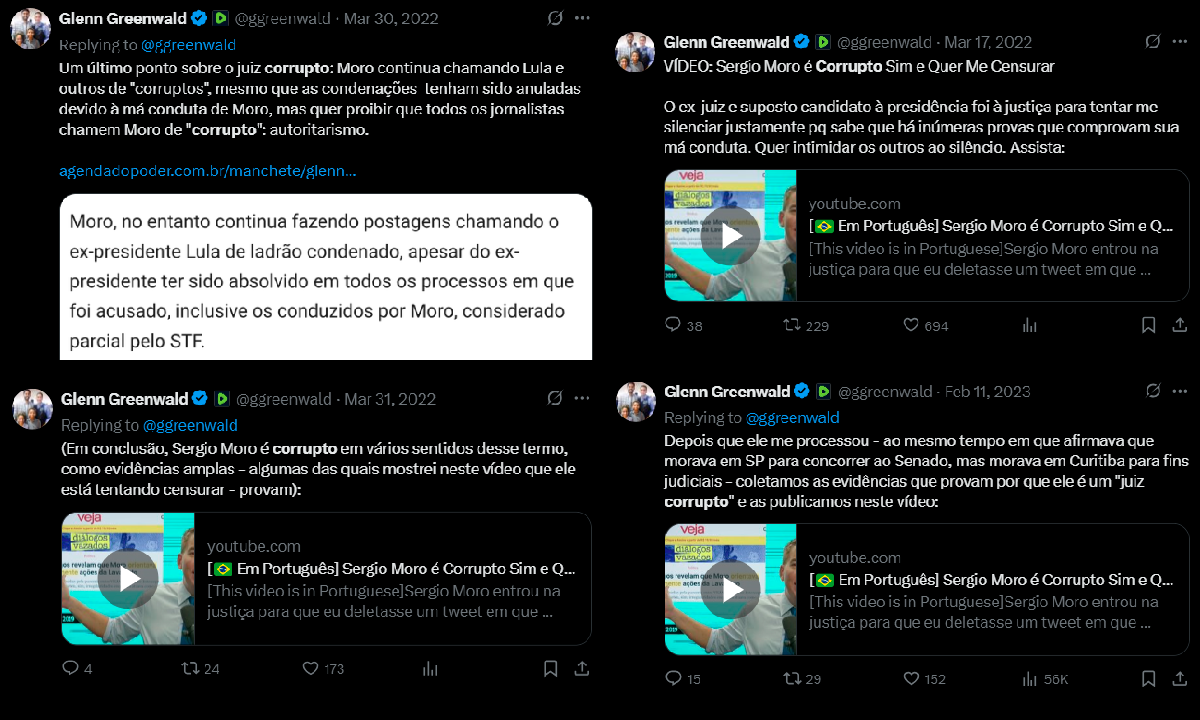Reply to the Mar 17, 2022 tweet
Image resolution: width=1200 pixels, height=720 pixels.
[673, 325]
